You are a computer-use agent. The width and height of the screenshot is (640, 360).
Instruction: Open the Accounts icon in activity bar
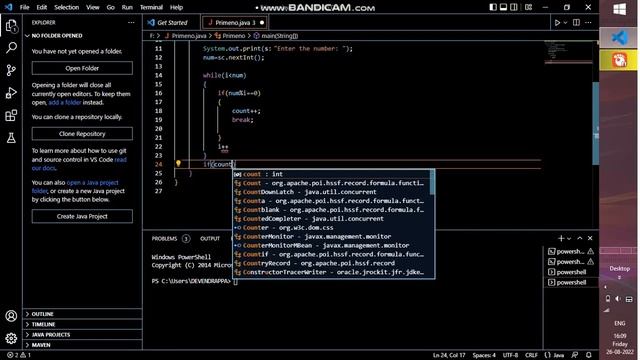(x=11, y=316)
